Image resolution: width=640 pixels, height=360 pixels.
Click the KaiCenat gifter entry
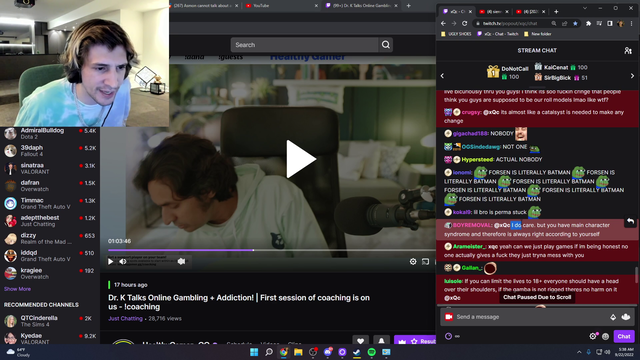[561, 67]
